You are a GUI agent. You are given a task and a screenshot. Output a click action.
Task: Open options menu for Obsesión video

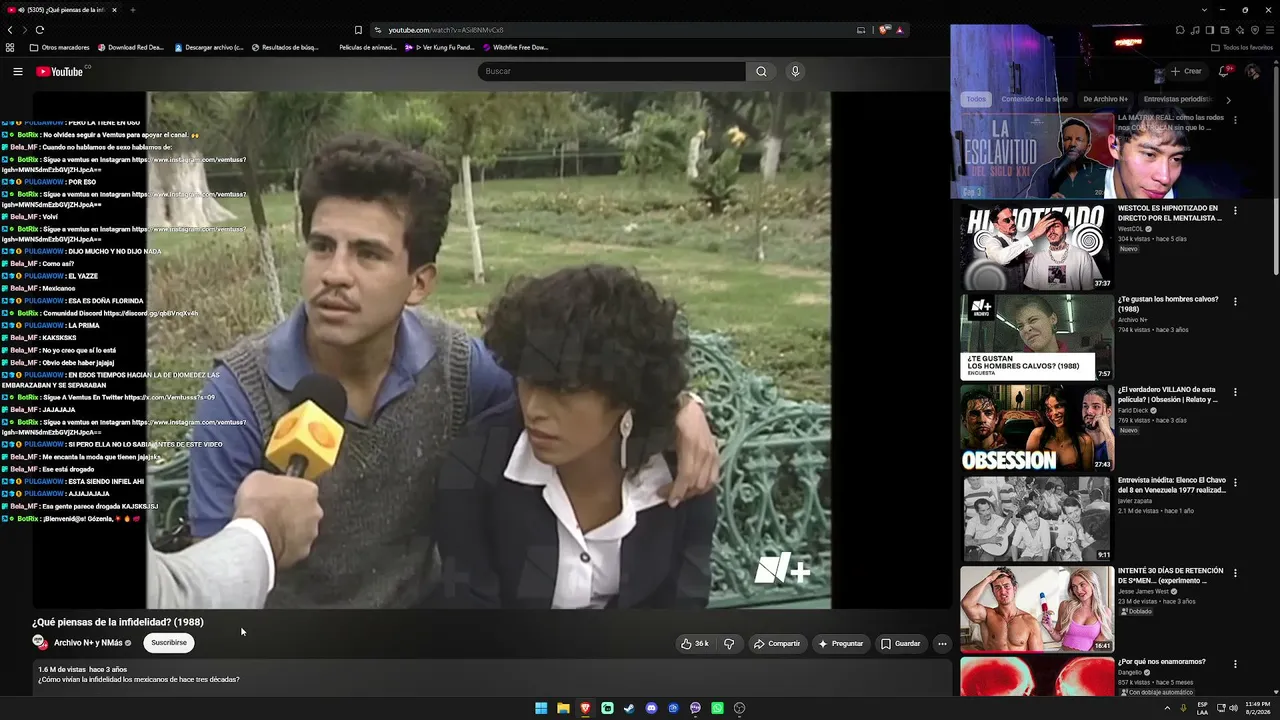pos(1235,392)
